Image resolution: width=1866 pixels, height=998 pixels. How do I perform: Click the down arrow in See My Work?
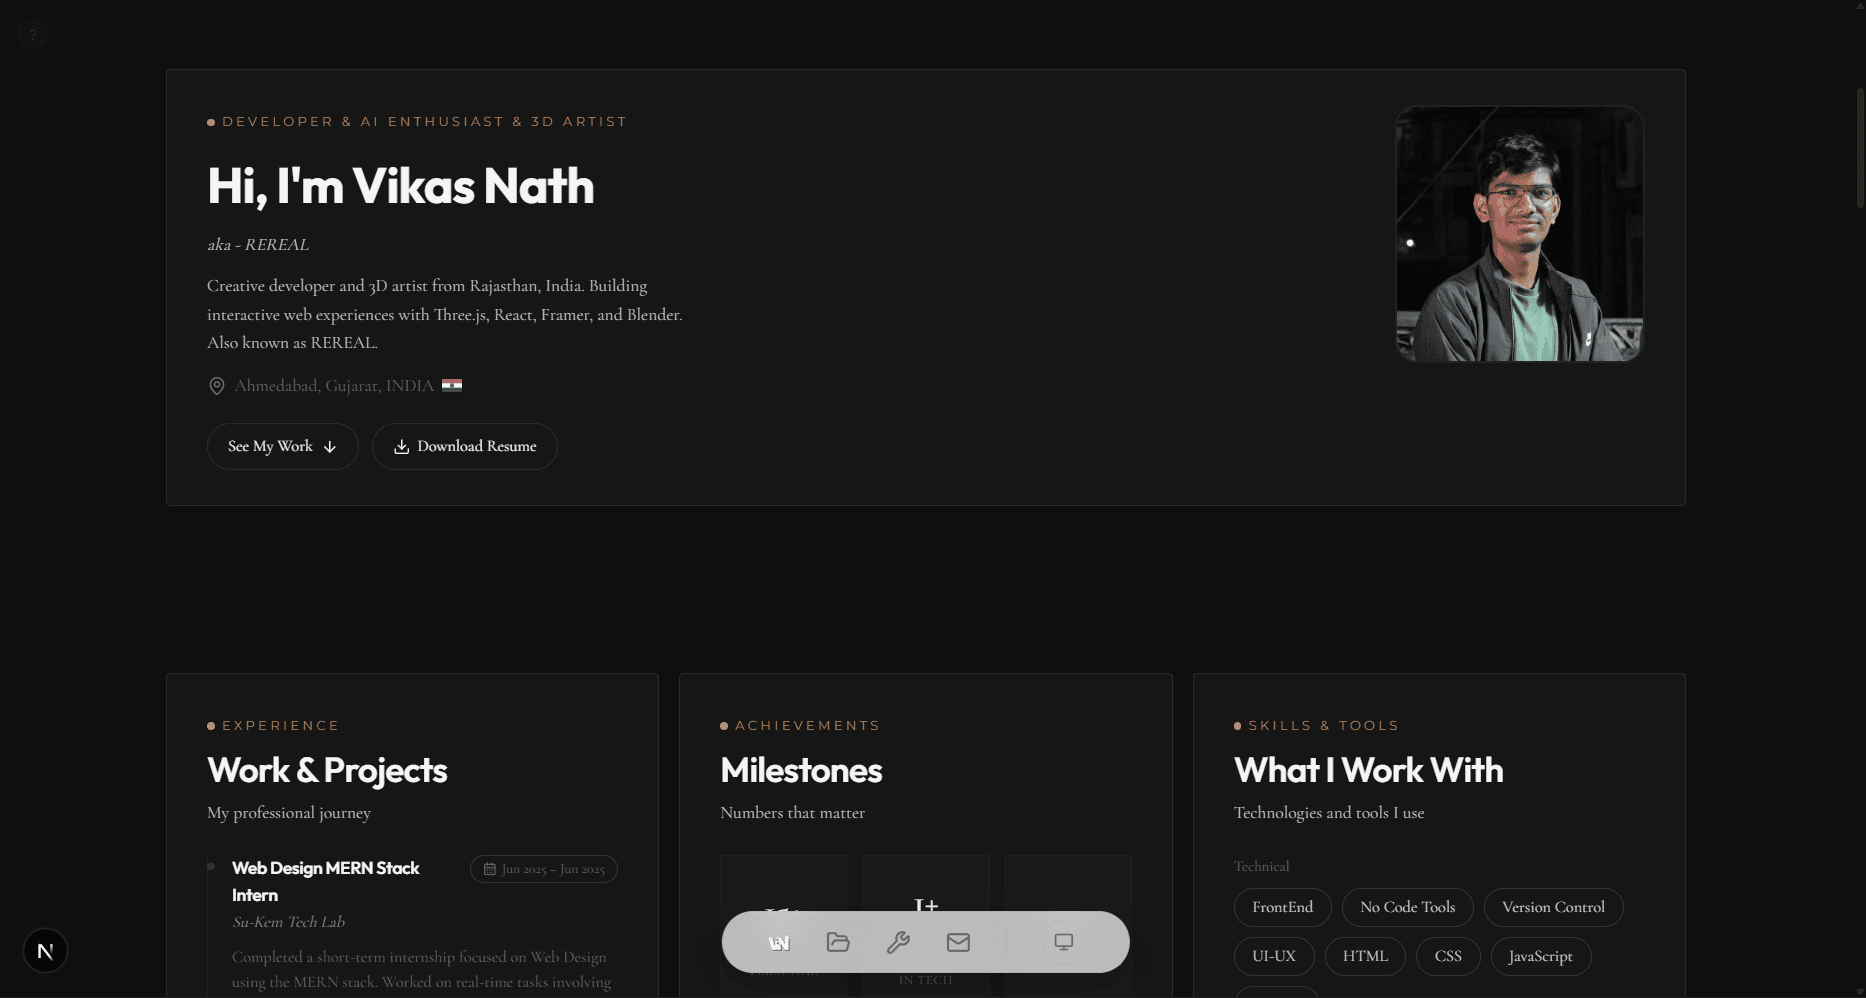point(330,447)
